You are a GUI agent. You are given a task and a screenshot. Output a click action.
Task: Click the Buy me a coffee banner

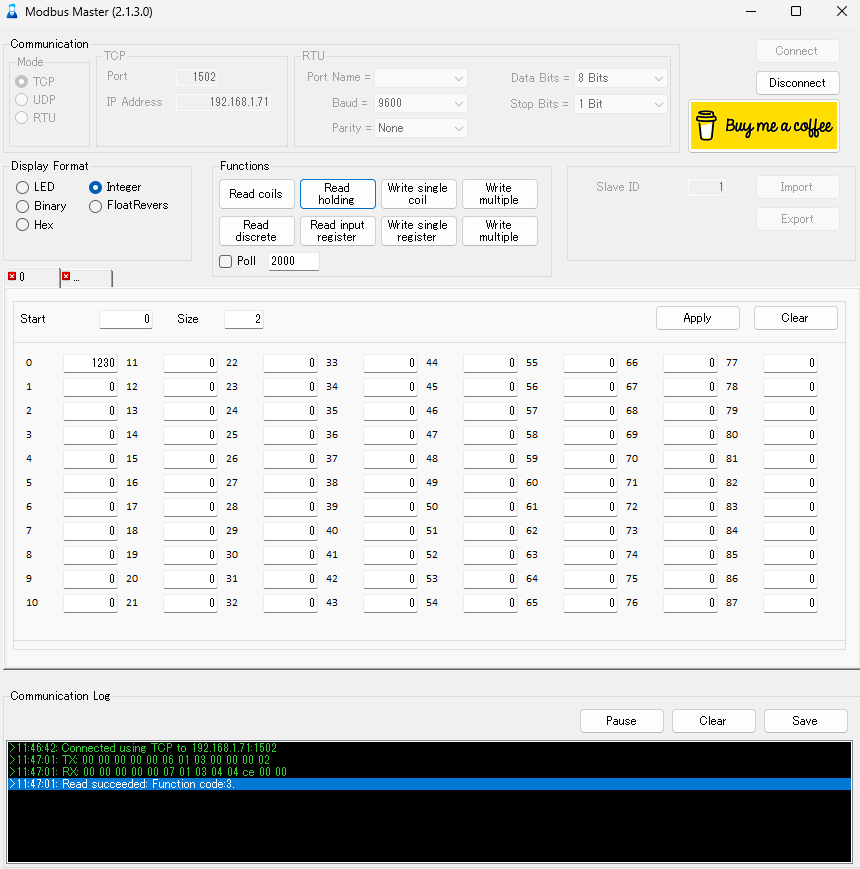pos(763,126)
